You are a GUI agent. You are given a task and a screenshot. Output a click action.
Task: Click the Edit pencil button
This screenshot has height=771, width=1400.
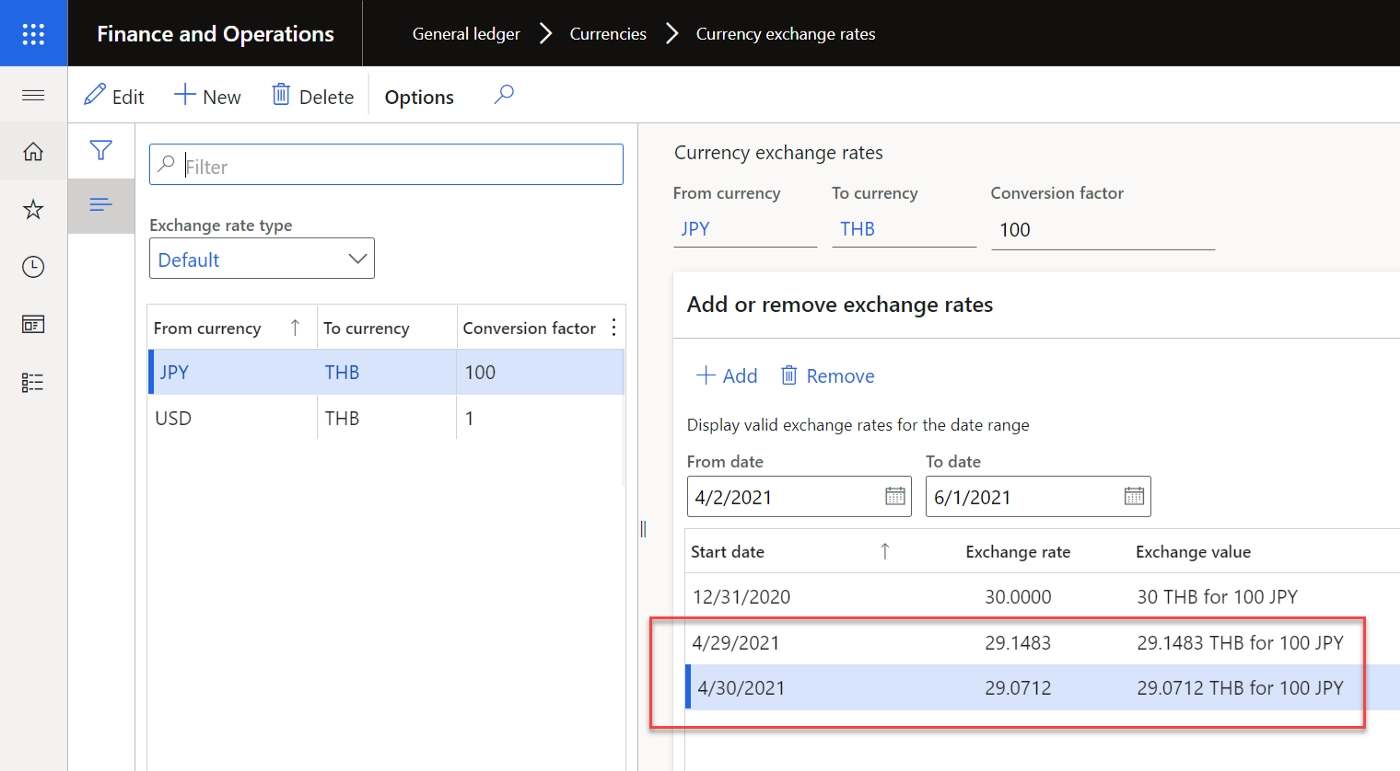[x=114, y=96]
